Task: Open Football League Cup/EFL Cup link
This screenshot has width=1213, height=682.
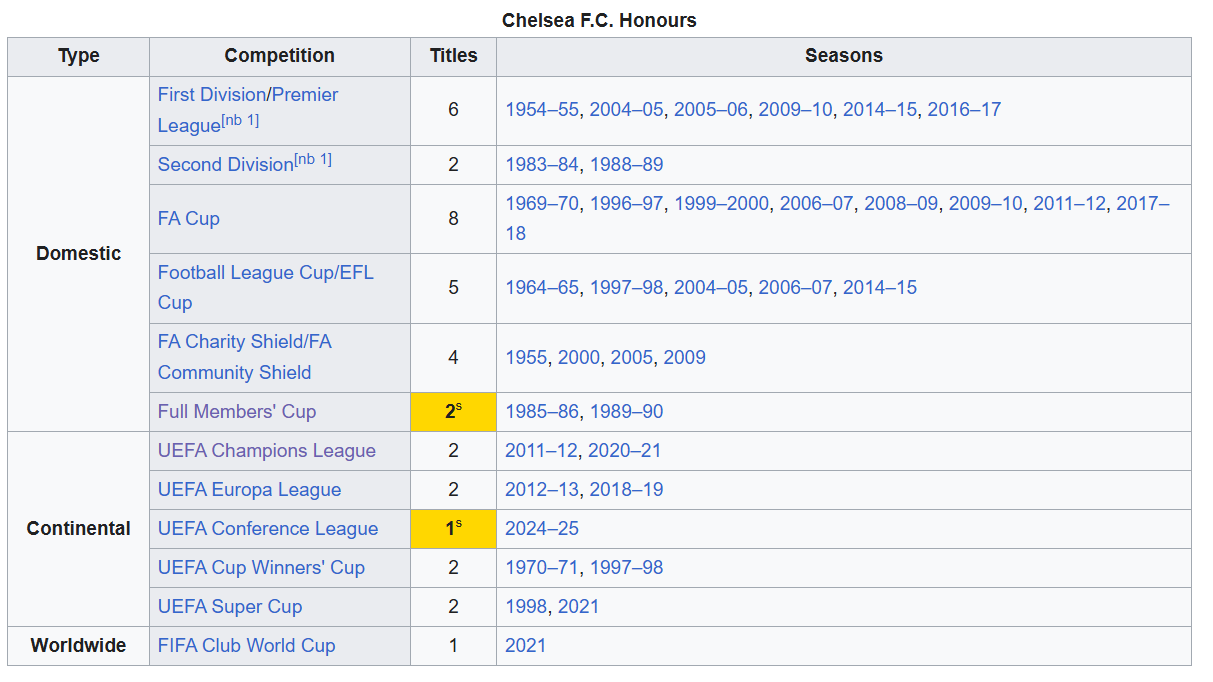Action: point(266,288)
